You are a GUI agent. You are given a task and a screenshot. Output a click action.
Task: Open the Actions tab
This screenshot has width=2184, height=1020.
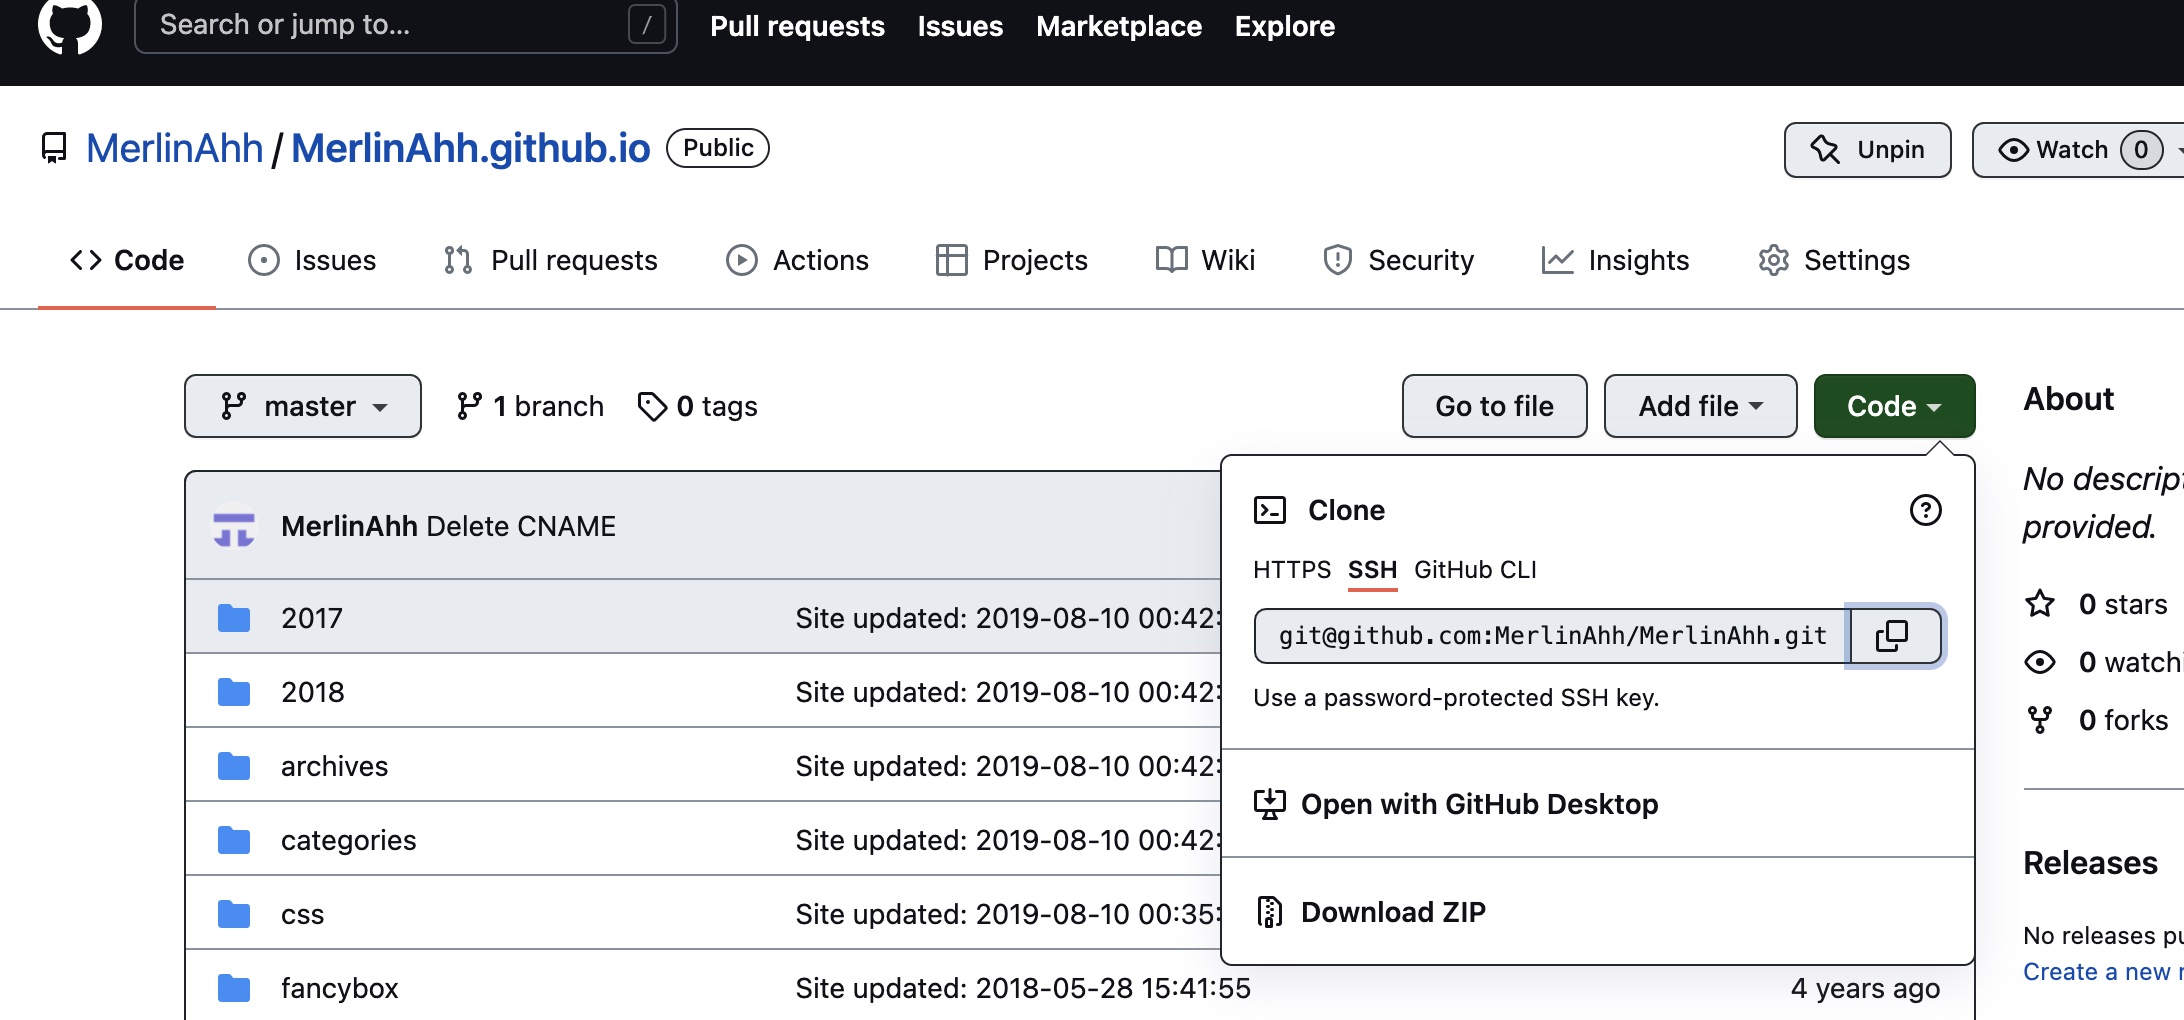797,260
